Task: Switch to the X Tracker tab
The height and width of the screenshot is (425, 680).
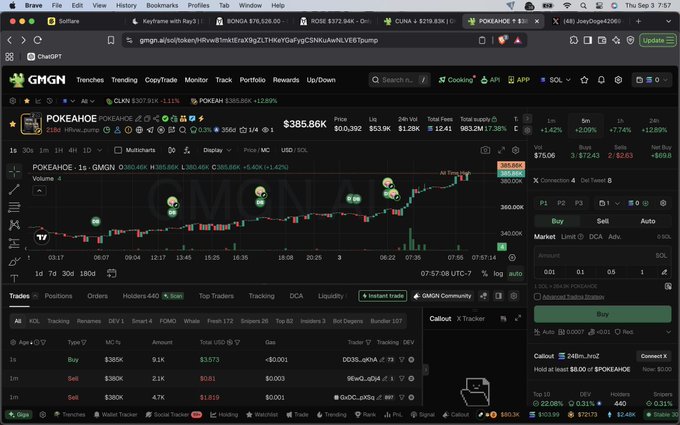Action: [x=471, y=318]
